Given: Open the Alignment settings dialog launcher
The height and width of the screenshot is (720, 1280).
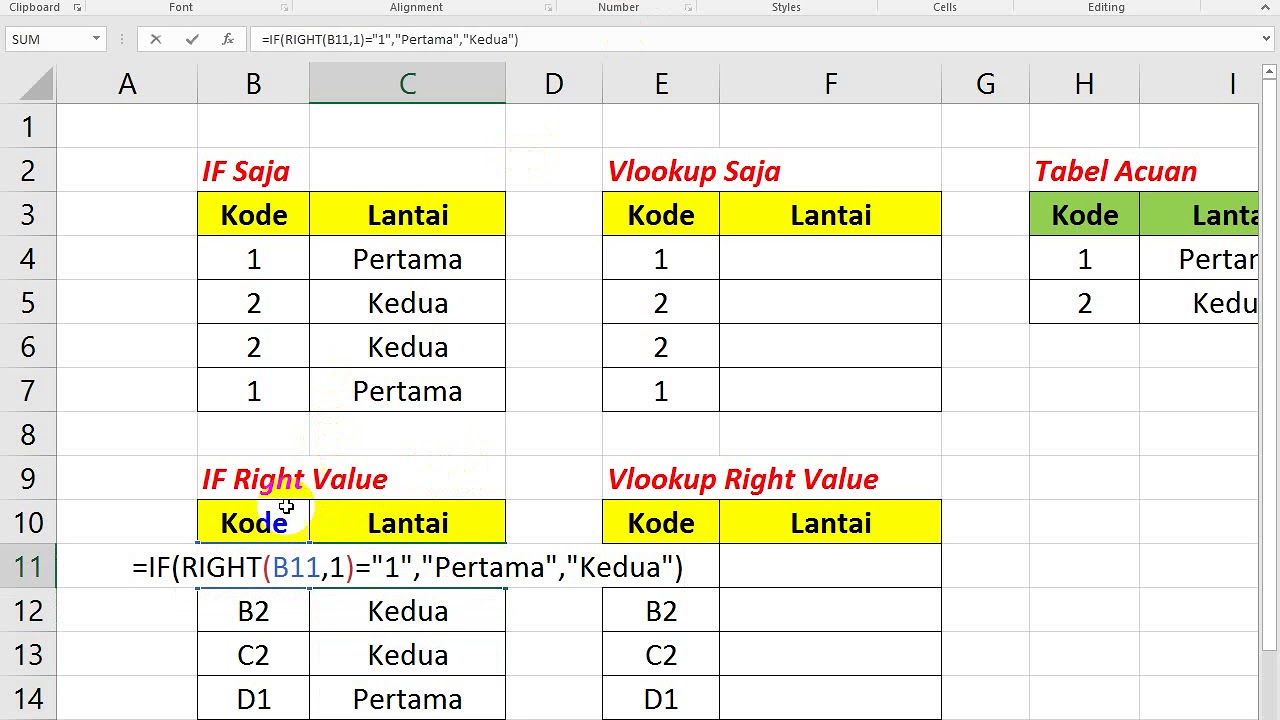Looking at the screenshot, I should (x=548, y=7).
